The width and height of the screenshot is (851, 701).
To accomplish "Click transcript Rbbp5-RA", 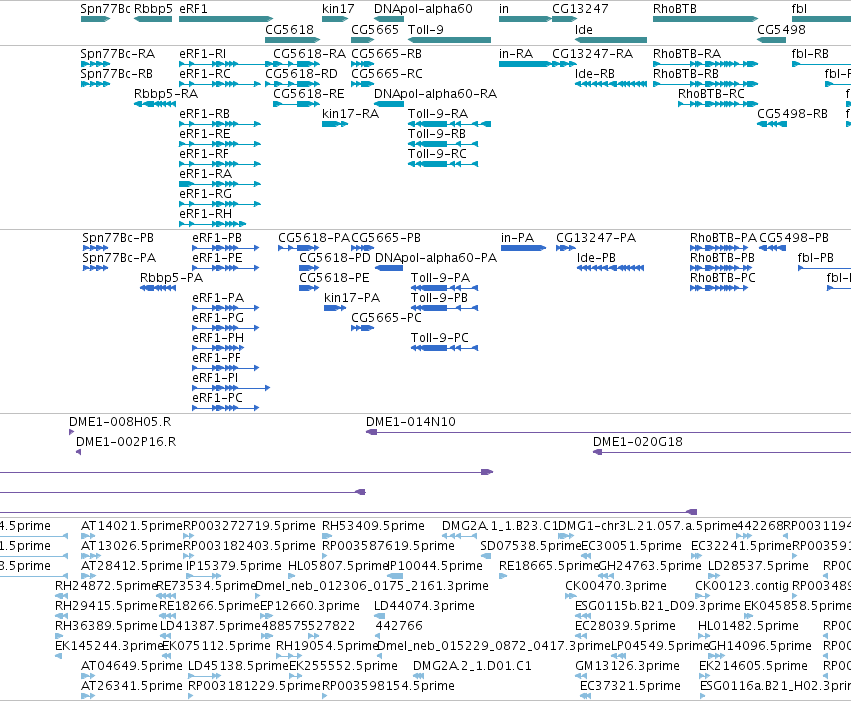I will (x=166, y=94).
